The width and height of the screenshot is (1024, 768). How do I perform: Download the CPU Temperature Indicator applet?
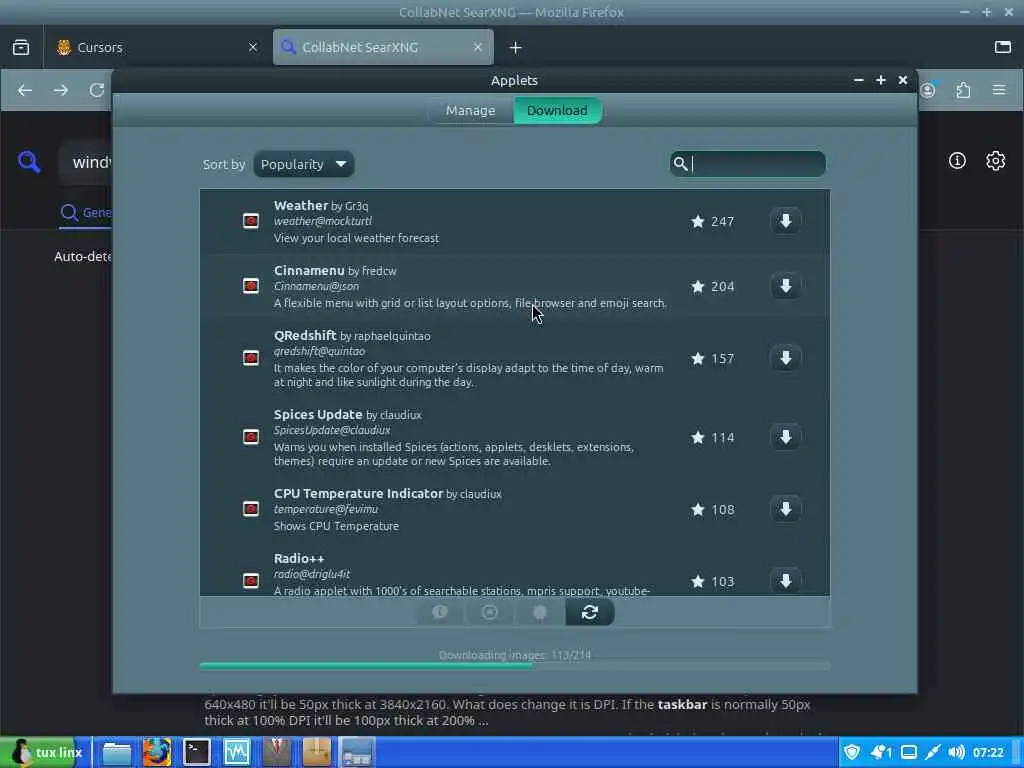click(786, 509)
